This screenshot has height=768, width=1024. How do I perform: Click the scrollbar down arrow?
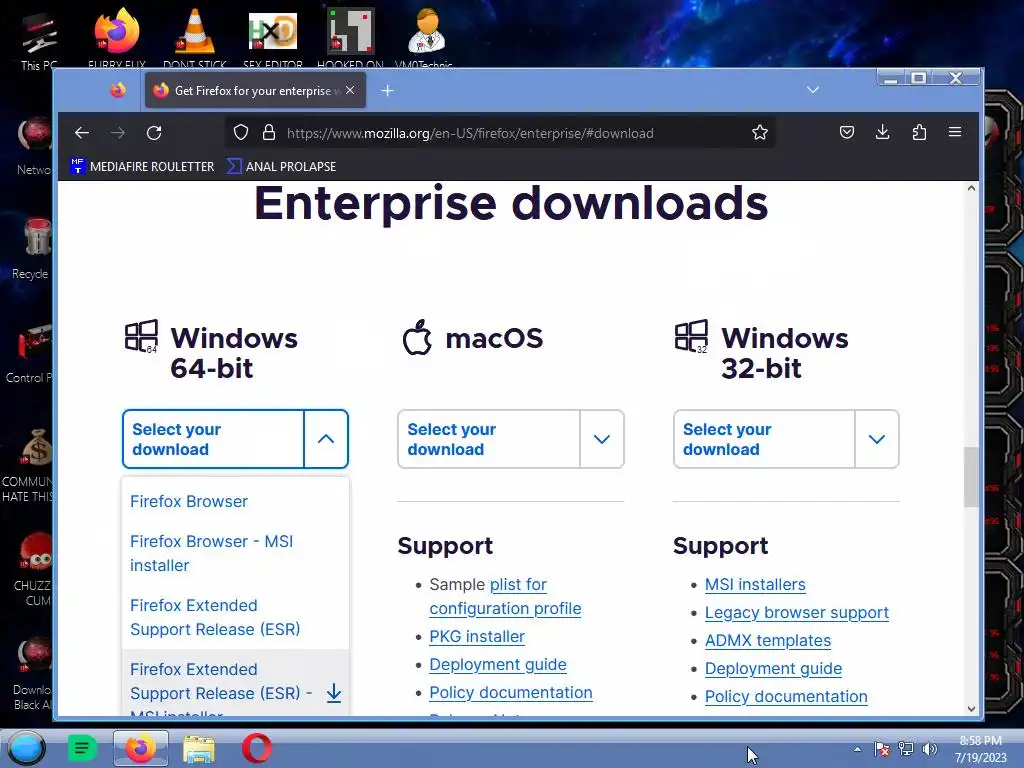tap(971, 709)
